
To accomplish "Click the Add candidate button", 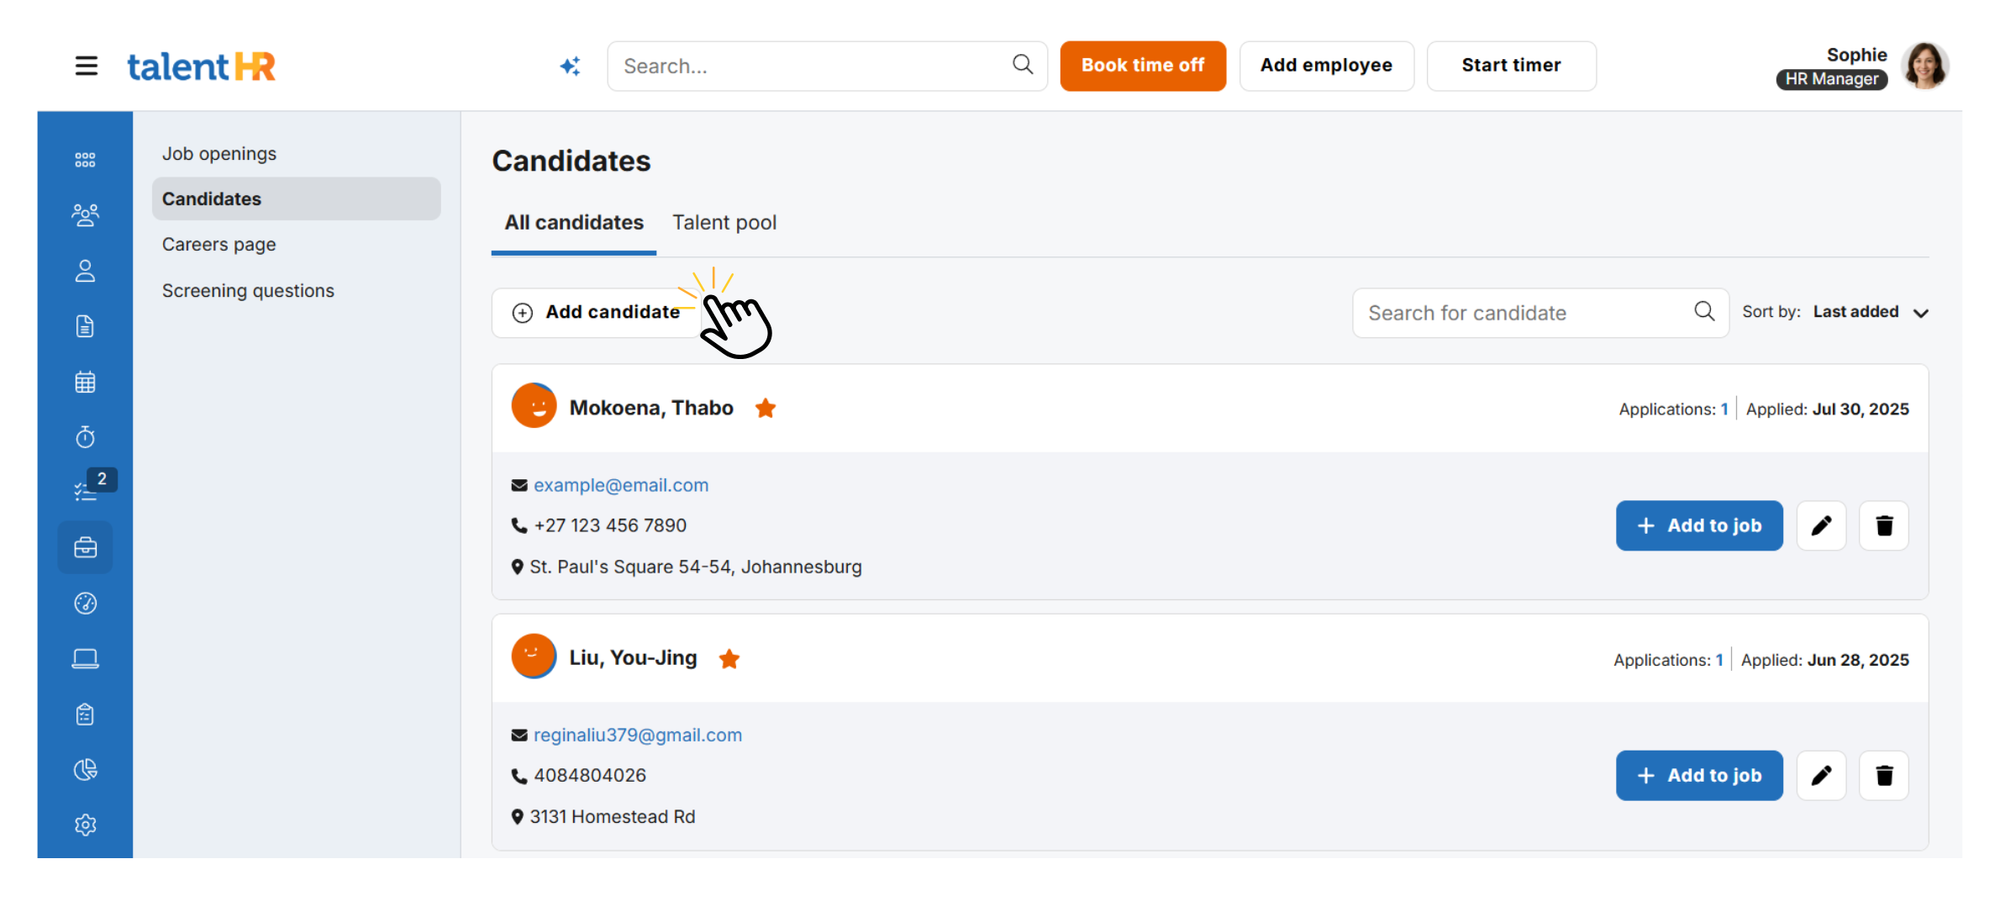I will point(597,313).
